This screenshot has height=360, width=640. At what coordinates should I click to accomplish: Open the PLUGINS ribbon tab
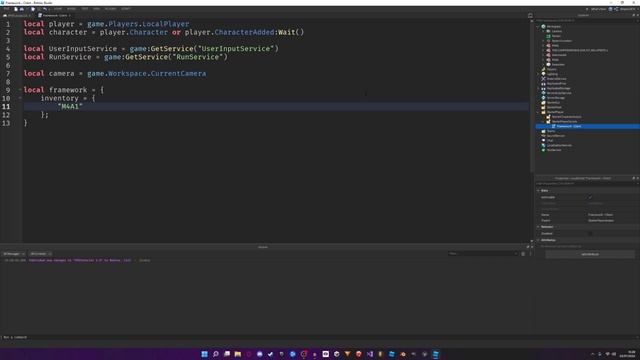coord(110,9)
